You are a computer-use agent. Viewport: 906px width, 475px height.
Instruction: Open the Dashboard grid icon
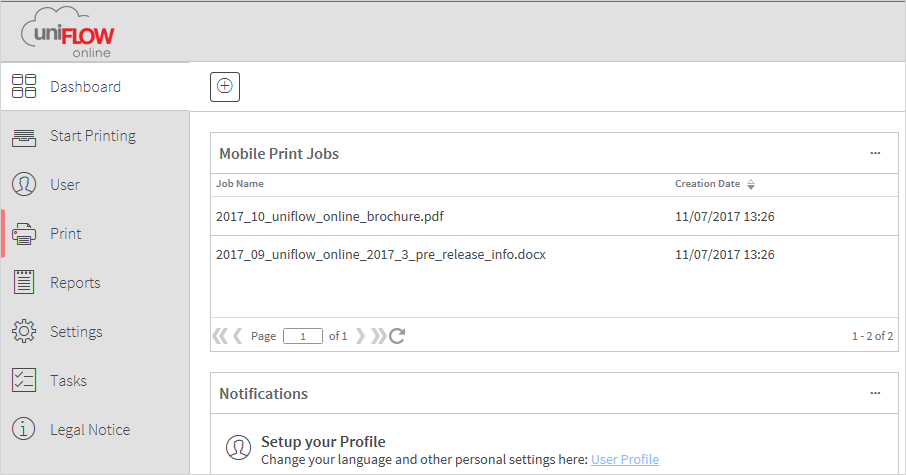click(24, 86)
